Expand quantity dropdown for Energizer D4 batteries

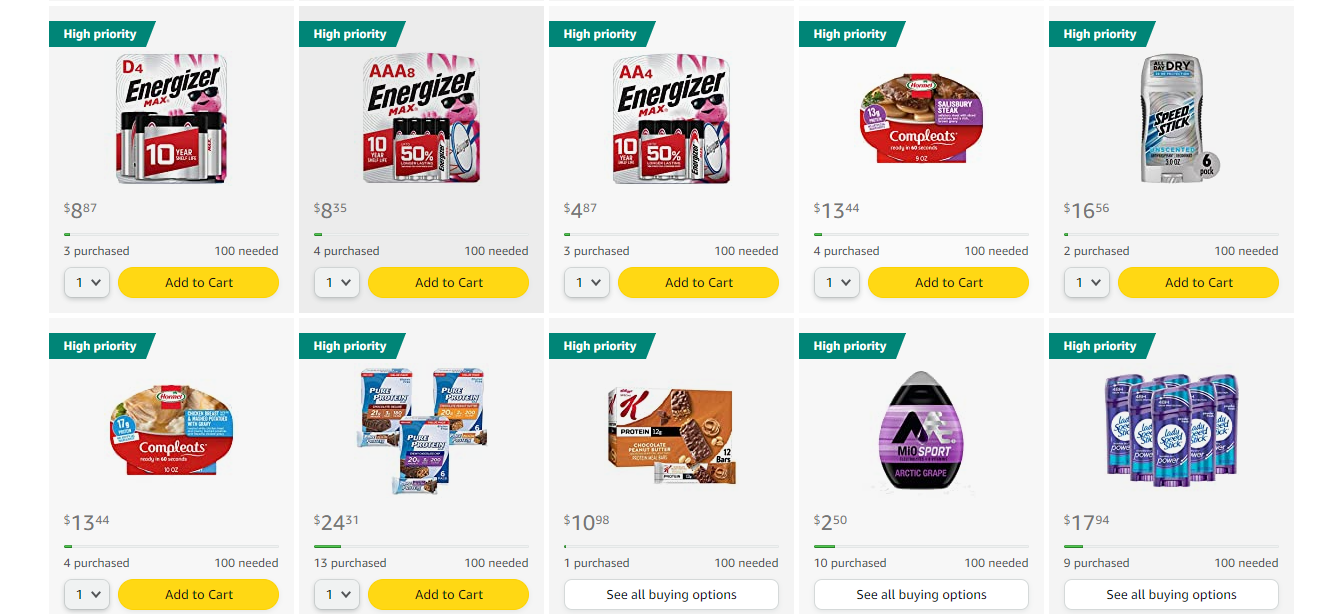87,283
